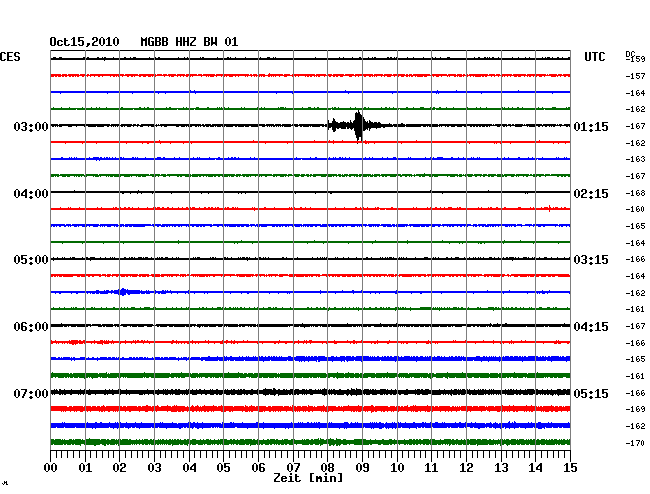The width and height of the screenshot is (650, 494).
Task: Click the 02:15 UTC time label
Action: tap(591, 194)
